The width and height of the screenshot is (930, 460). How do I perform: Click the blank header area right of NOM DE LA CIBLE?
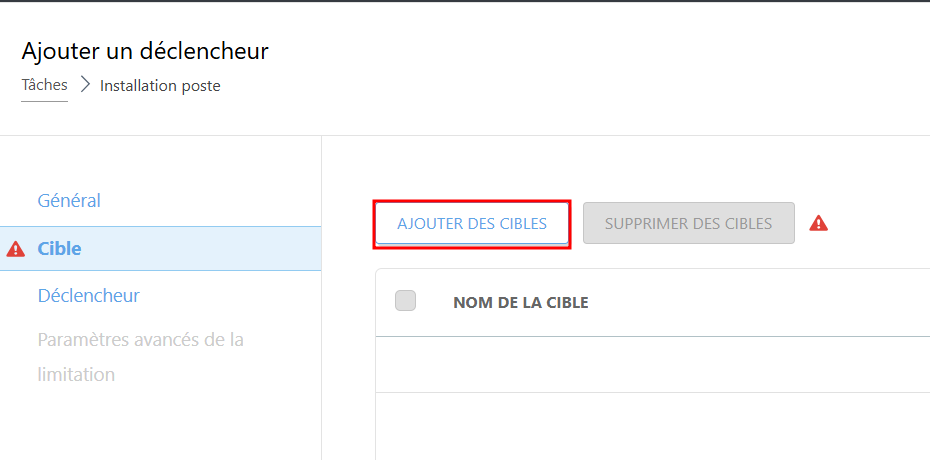(759, 303)
